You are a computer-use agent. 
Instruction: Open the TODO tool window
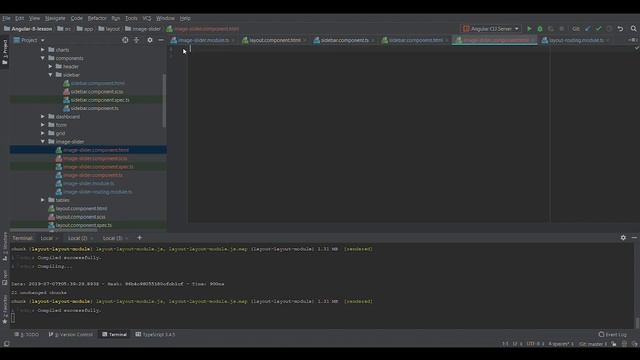click(27, 334)
